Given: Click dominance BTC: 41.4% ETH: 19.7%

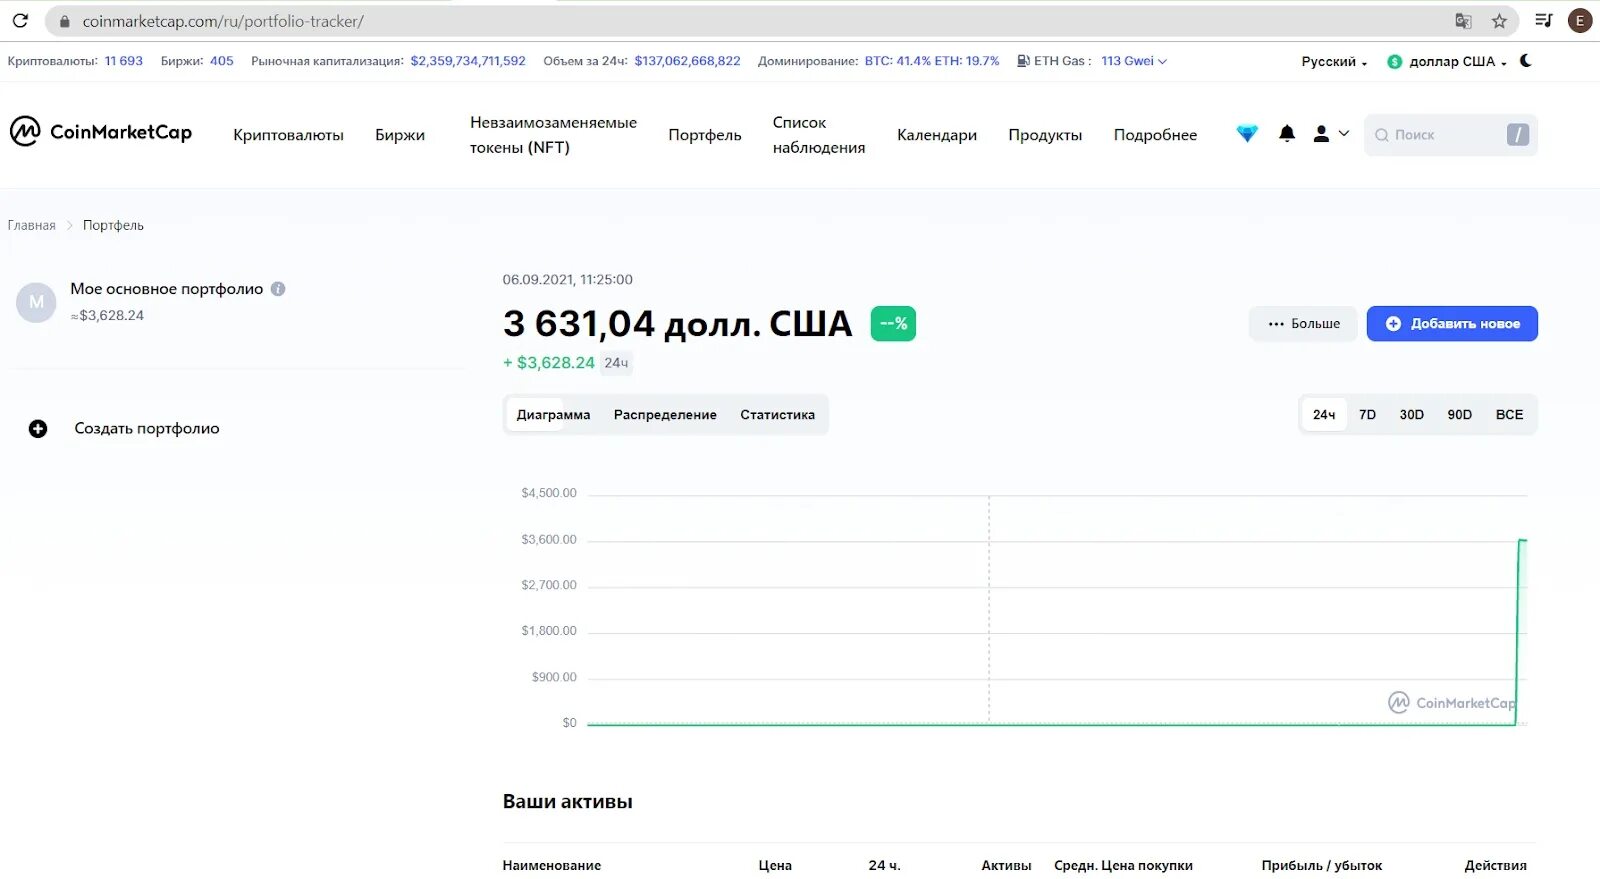Looking at the screenshot, I should pyautogui.click(x=932, y=61).
